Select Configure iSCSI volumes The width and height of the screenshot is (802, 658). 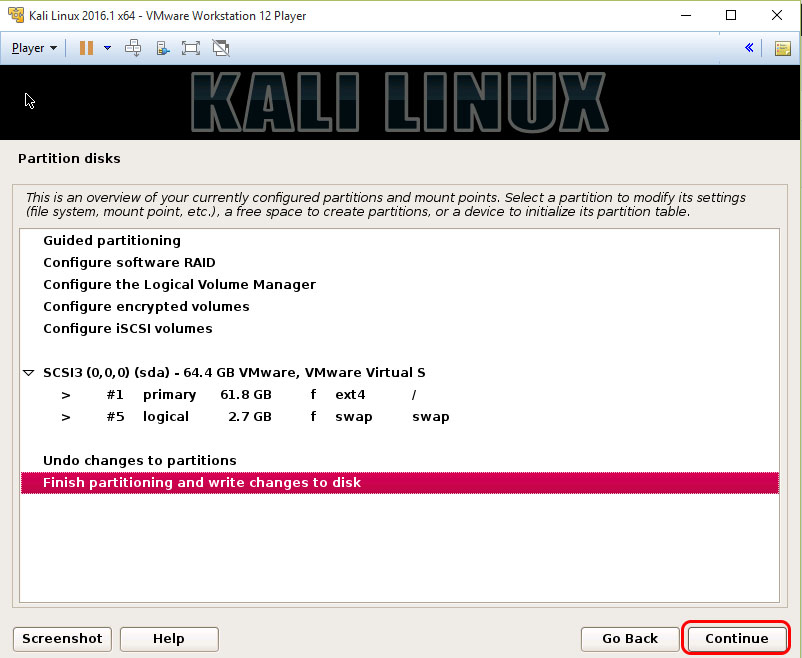pos(399,328)
